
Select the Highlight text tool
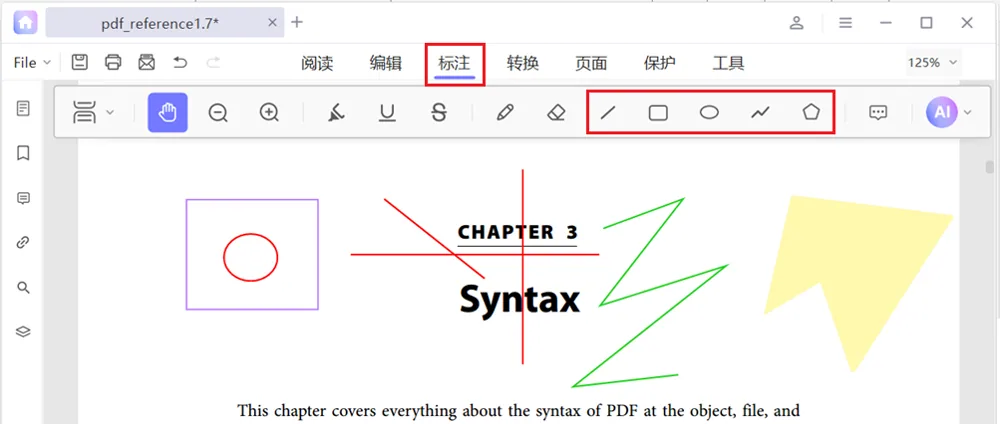pos(335,113)
